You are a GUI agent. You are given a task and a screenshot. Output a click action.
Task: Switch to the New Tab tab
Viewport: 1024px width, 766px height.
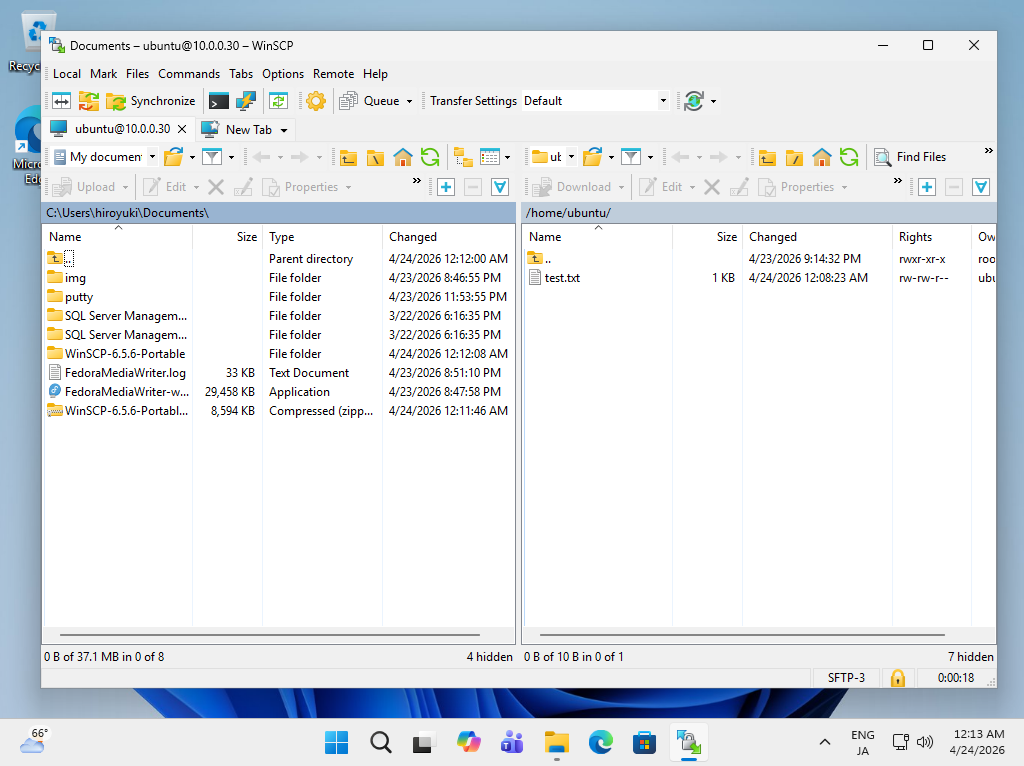pyautogui.click(x=248, y=129)
